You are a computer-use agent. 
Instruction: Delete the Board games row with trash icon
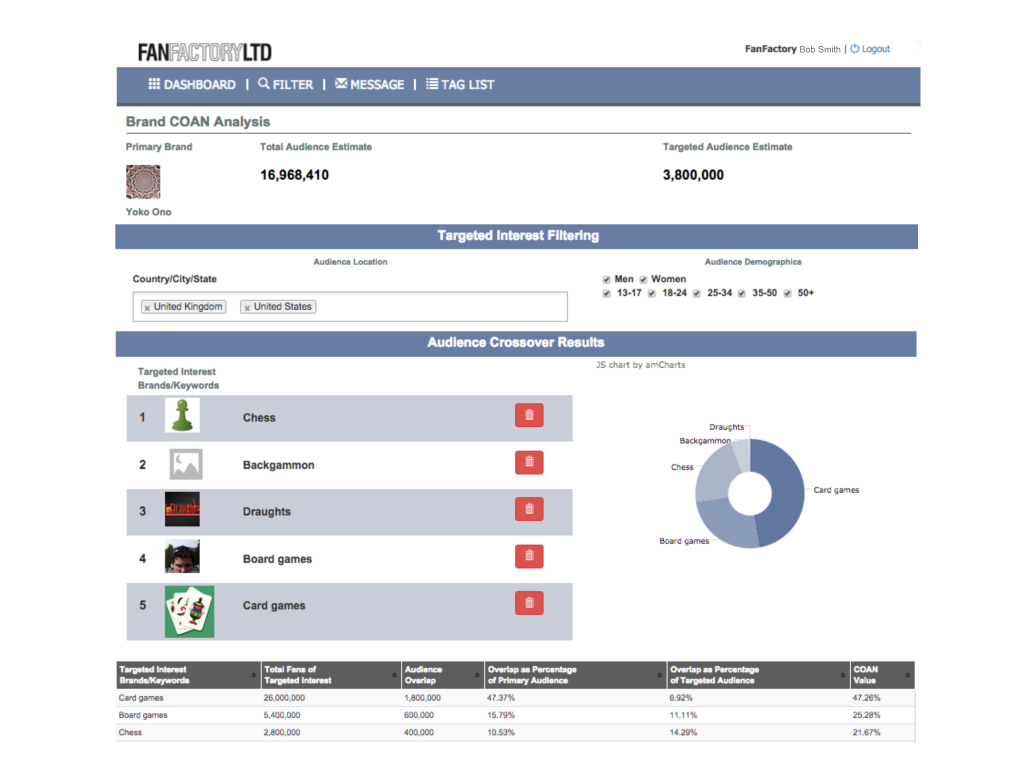pyautogui.click(x=529, y=556)
